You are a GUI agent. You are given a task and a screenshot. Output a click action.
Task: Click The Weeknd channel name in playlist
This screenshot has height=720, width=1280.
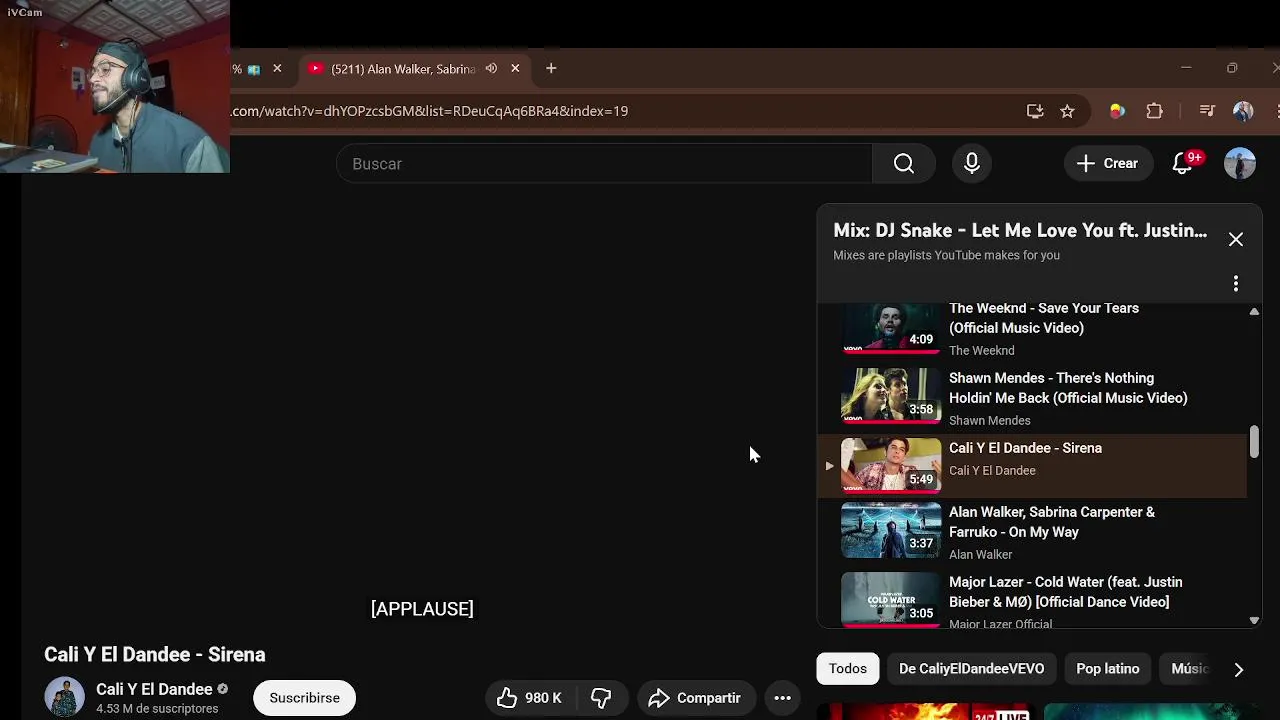pyautogui.click(x=981, y=351)
